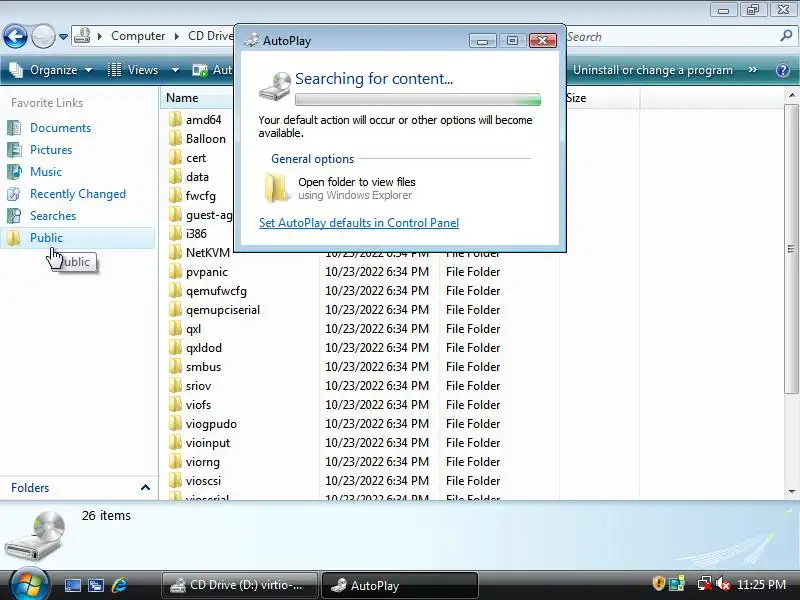Image resolution: width=800 pixels, height=600 pixels.
Task: Click the search magnifier icon
Action: pyautogui.click(x=786, y=36)
